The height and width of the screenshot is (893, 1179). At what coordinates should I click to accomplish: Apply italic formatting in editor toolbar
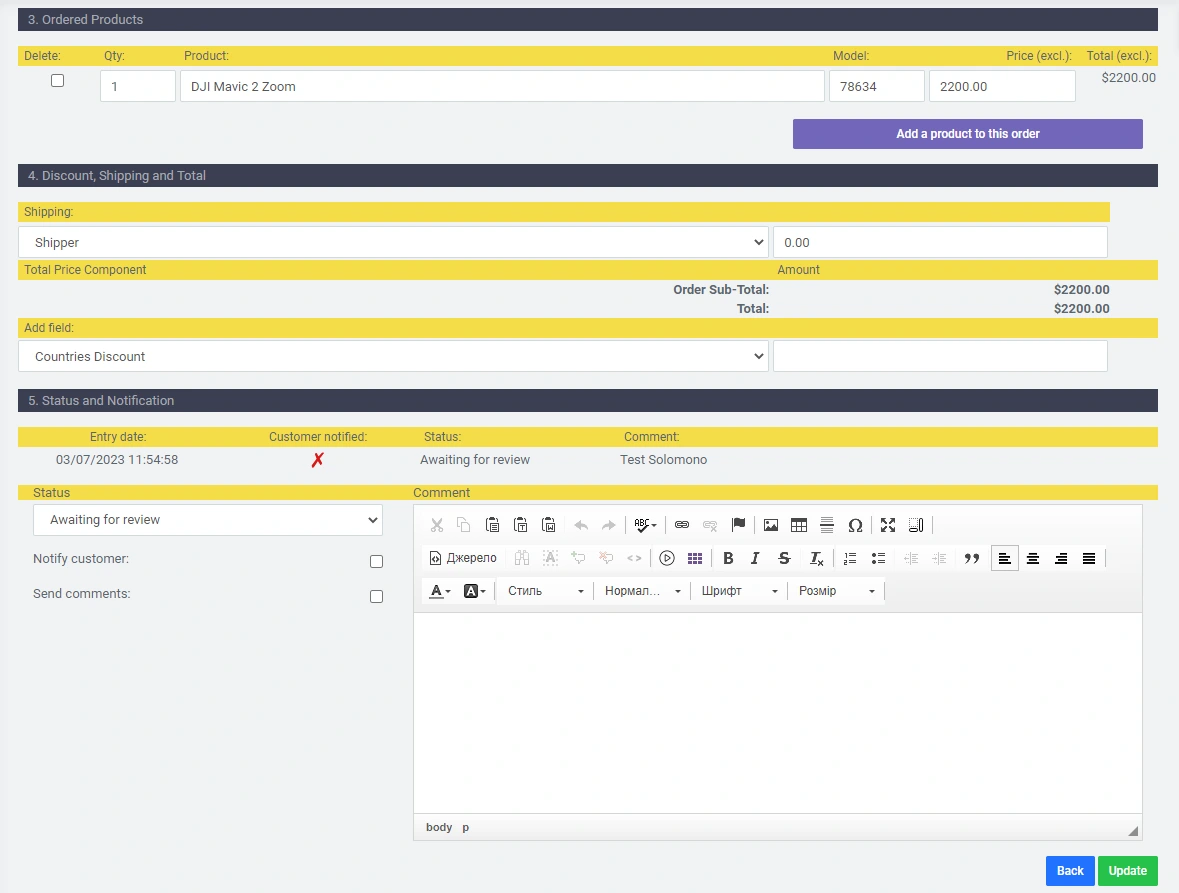[755, 558]
